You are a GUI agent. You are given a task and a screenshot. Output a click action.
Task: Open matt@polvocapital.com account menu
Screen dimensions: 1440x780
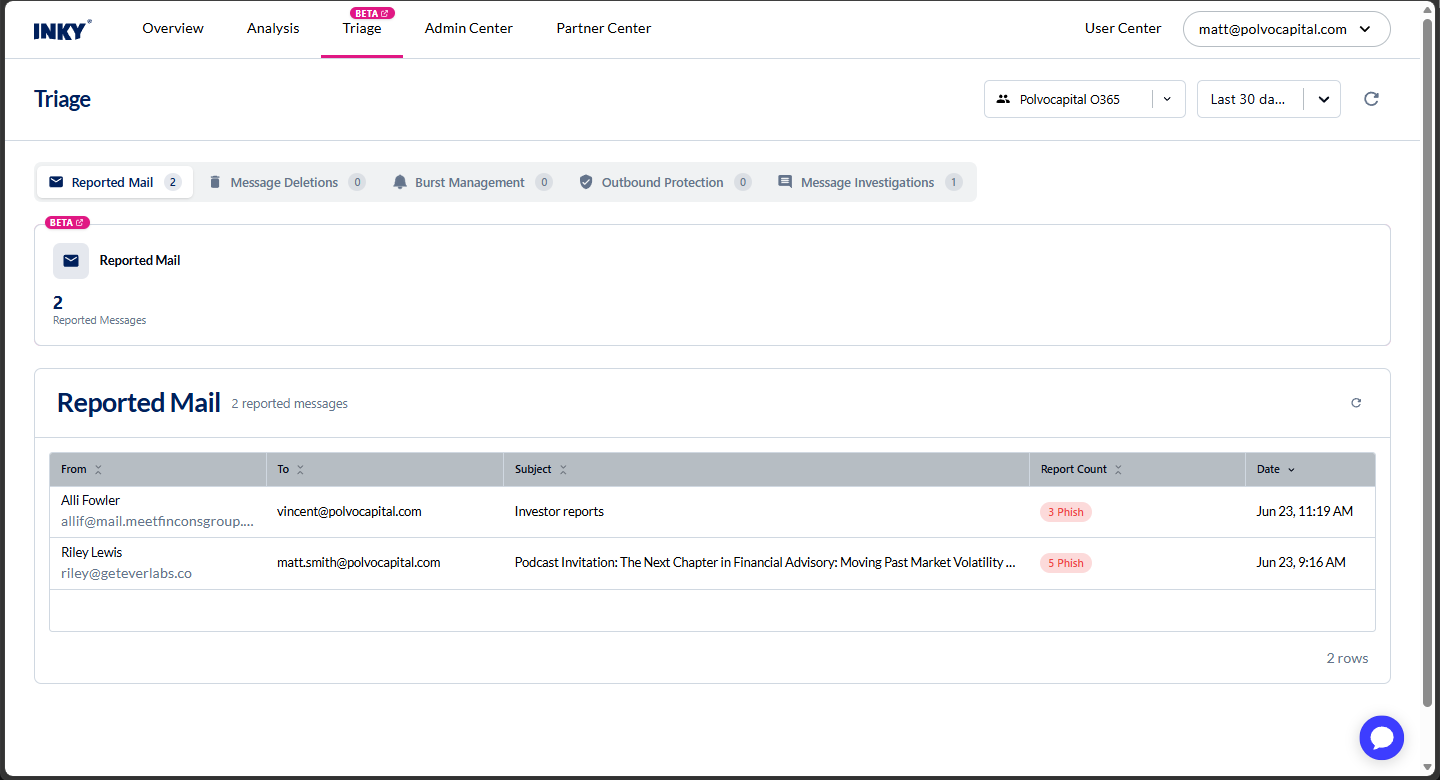[x=1287, y=29]
